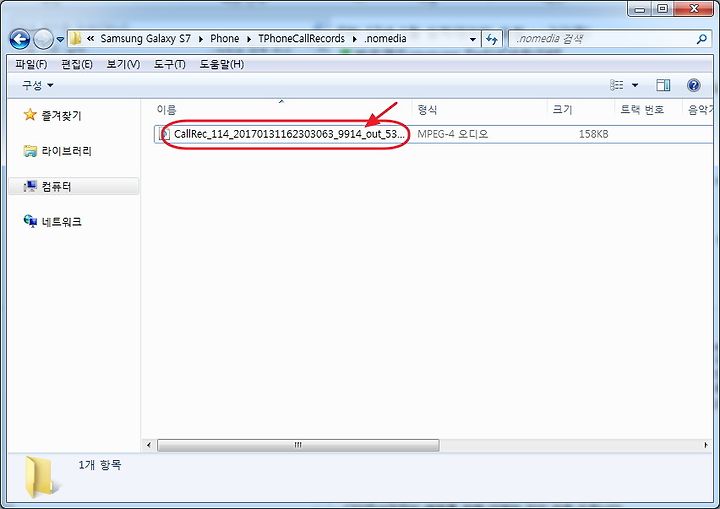The image size is (720, 509).
Task: Change view with the view icon
Action: 616,85
